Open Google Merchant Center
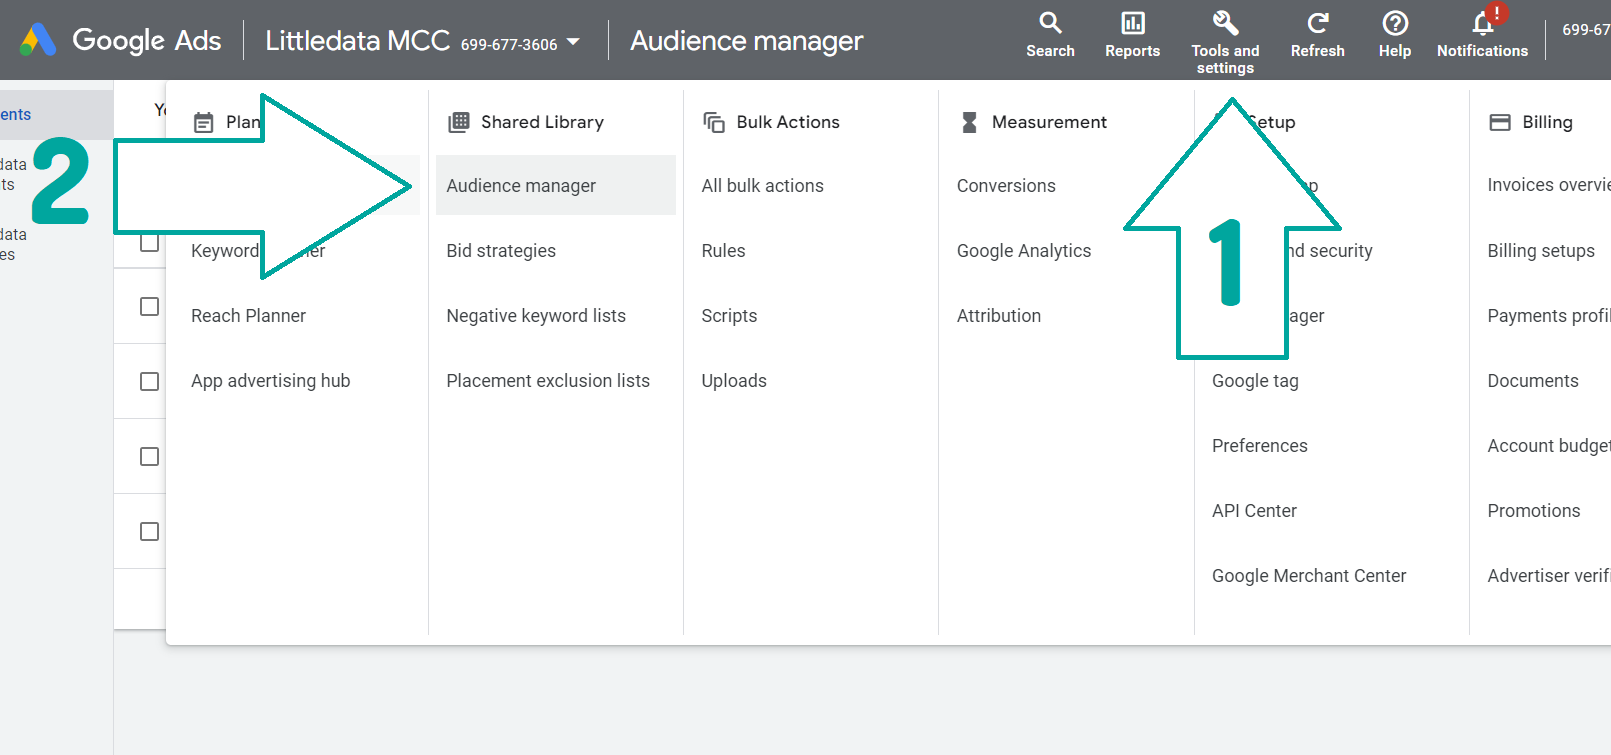1611x755 pixels. coord(1309,576)
